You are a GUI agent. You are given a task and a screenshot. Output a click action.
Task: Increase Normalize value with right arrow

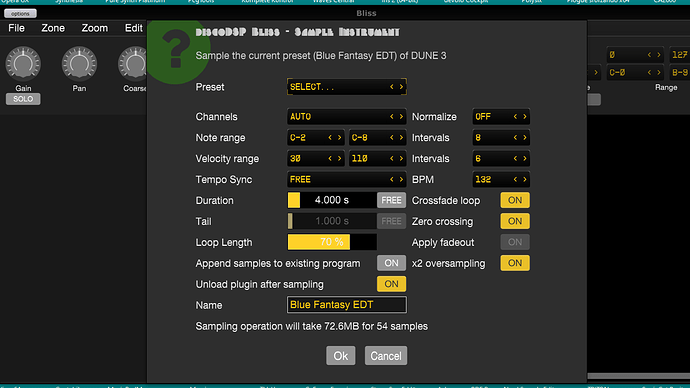click(x=525, y=117)
